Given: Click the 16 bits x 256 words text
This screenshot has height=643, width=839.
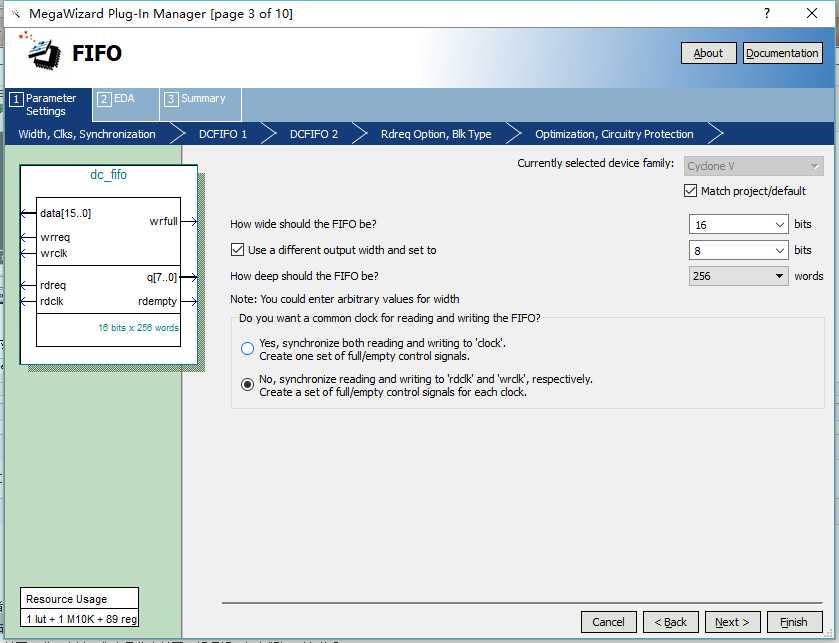Looking at the screenshot, I should [138, 328].
